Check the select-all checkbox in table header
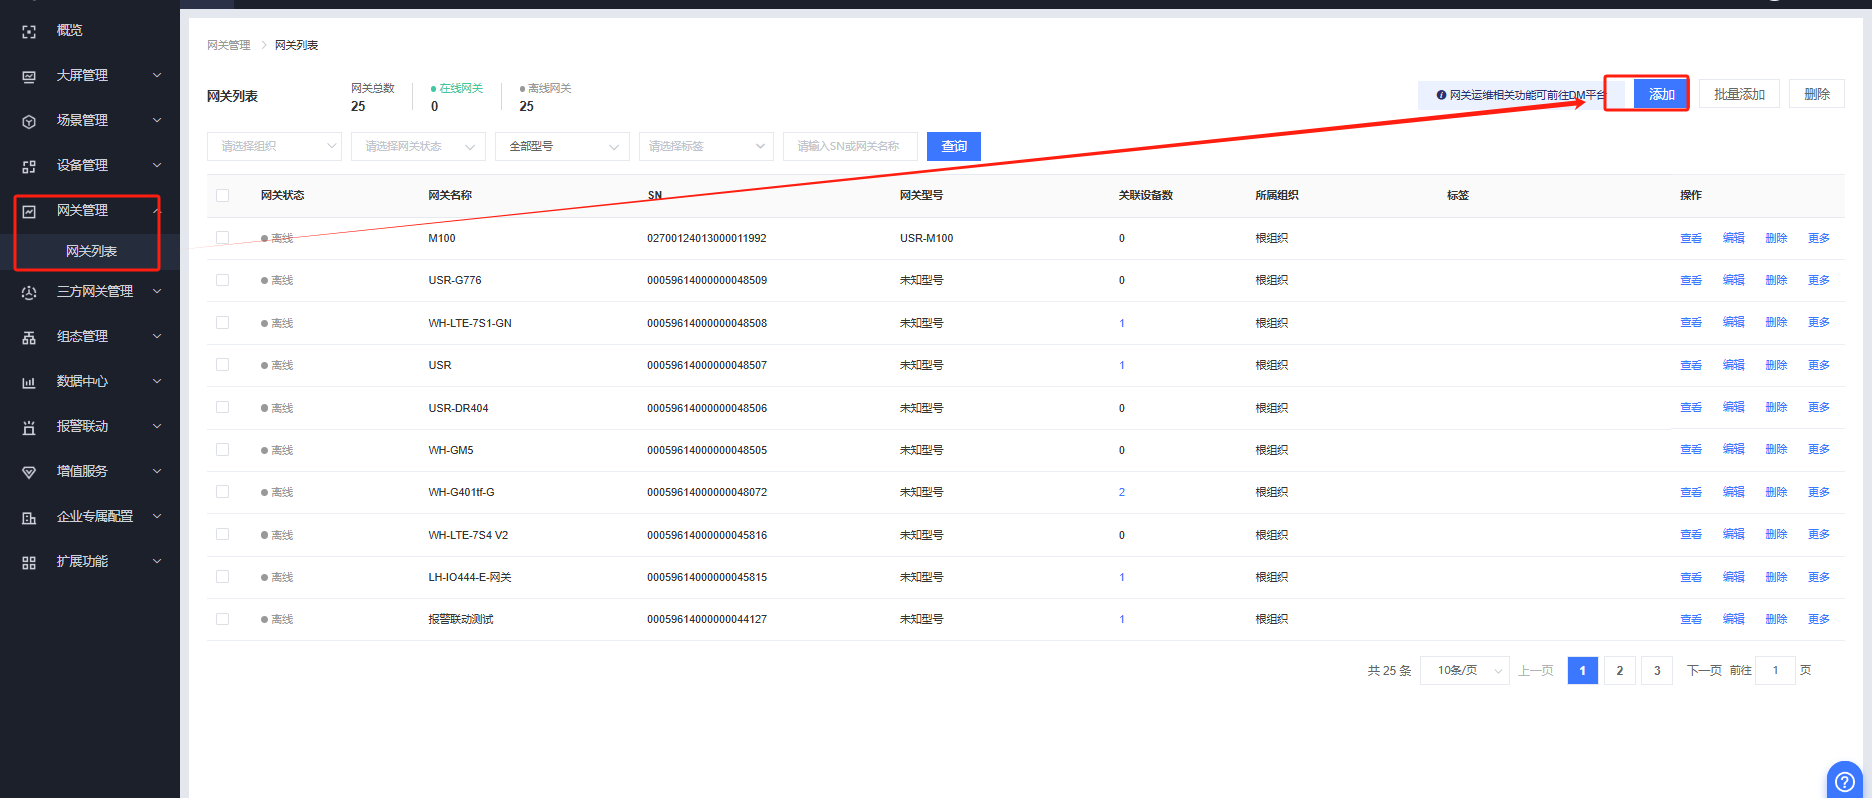The image size is (1872, 798). coord(223,196)
